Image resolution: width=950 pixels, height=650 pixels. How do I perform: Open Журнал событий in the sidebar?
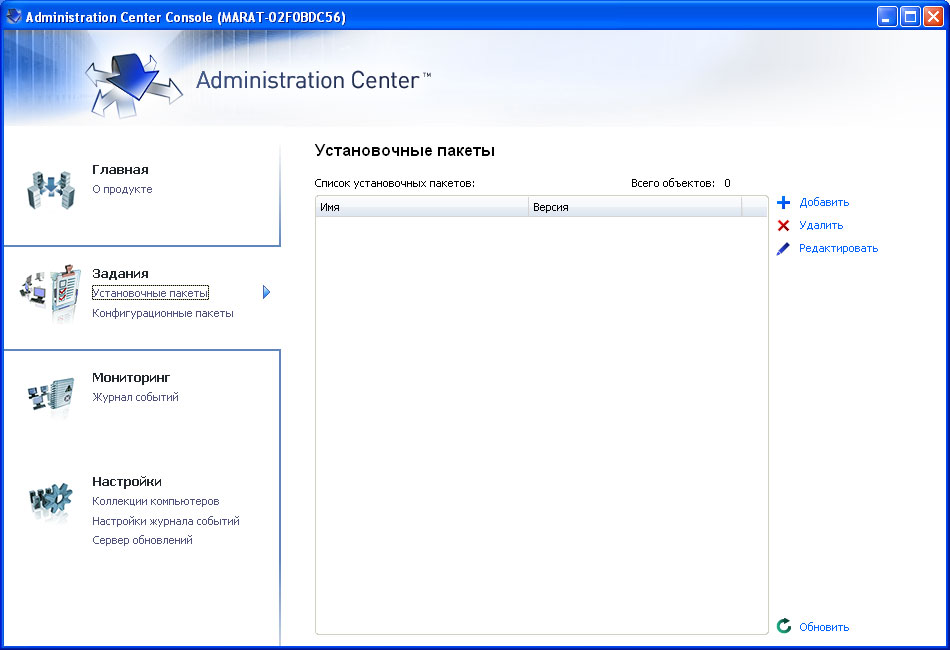[135, 397]
